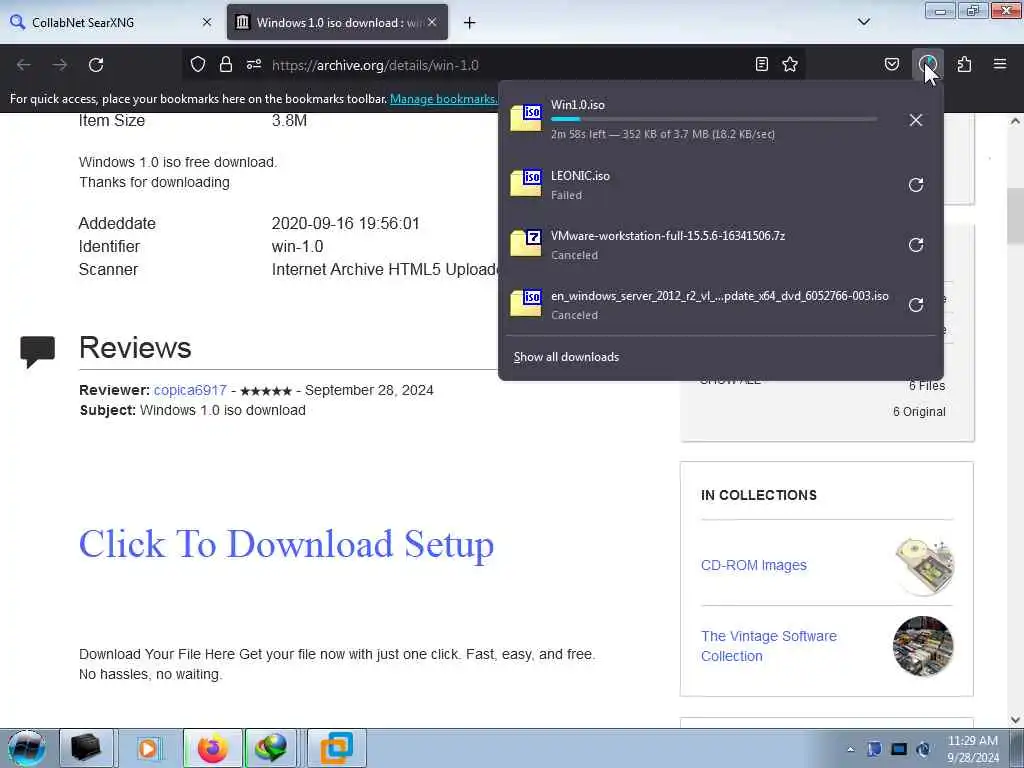This screenshot has height=768, width=1024.
Task: Click the VMware 7z file icon
Action: click(526, 243)
